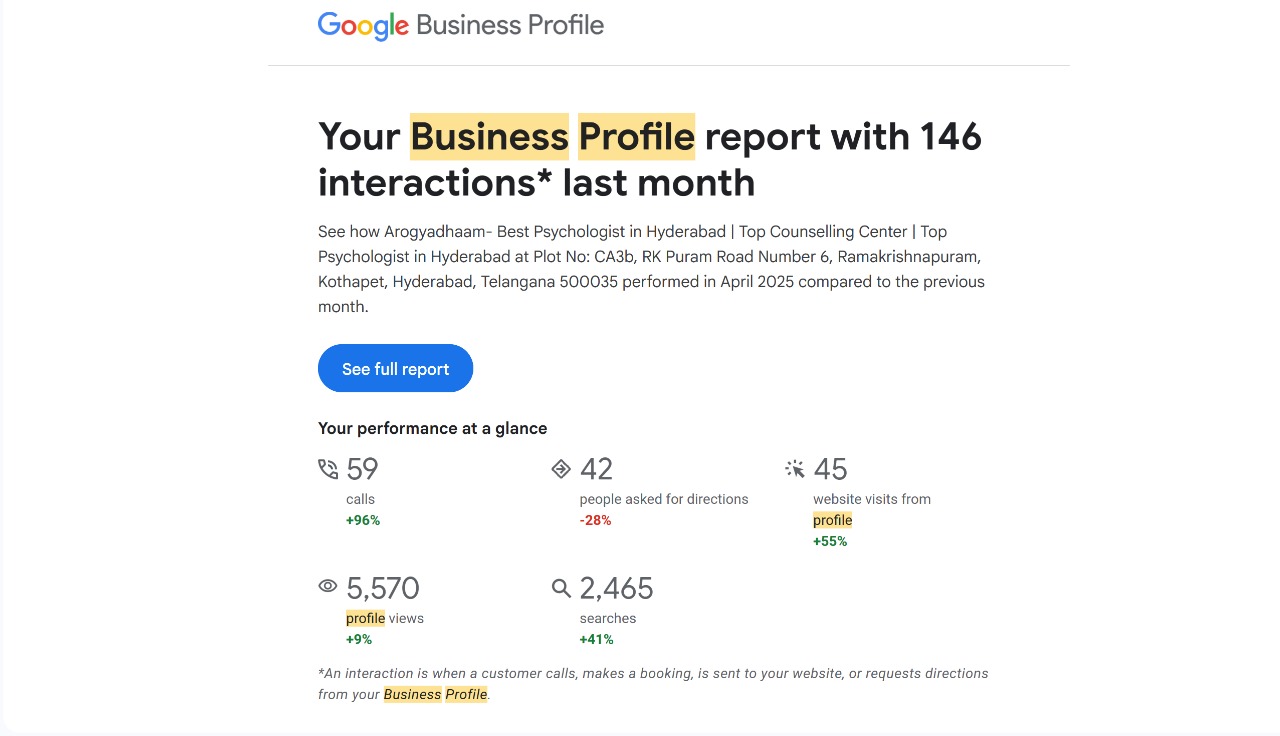Click the -28% directions change

point(595,520)
